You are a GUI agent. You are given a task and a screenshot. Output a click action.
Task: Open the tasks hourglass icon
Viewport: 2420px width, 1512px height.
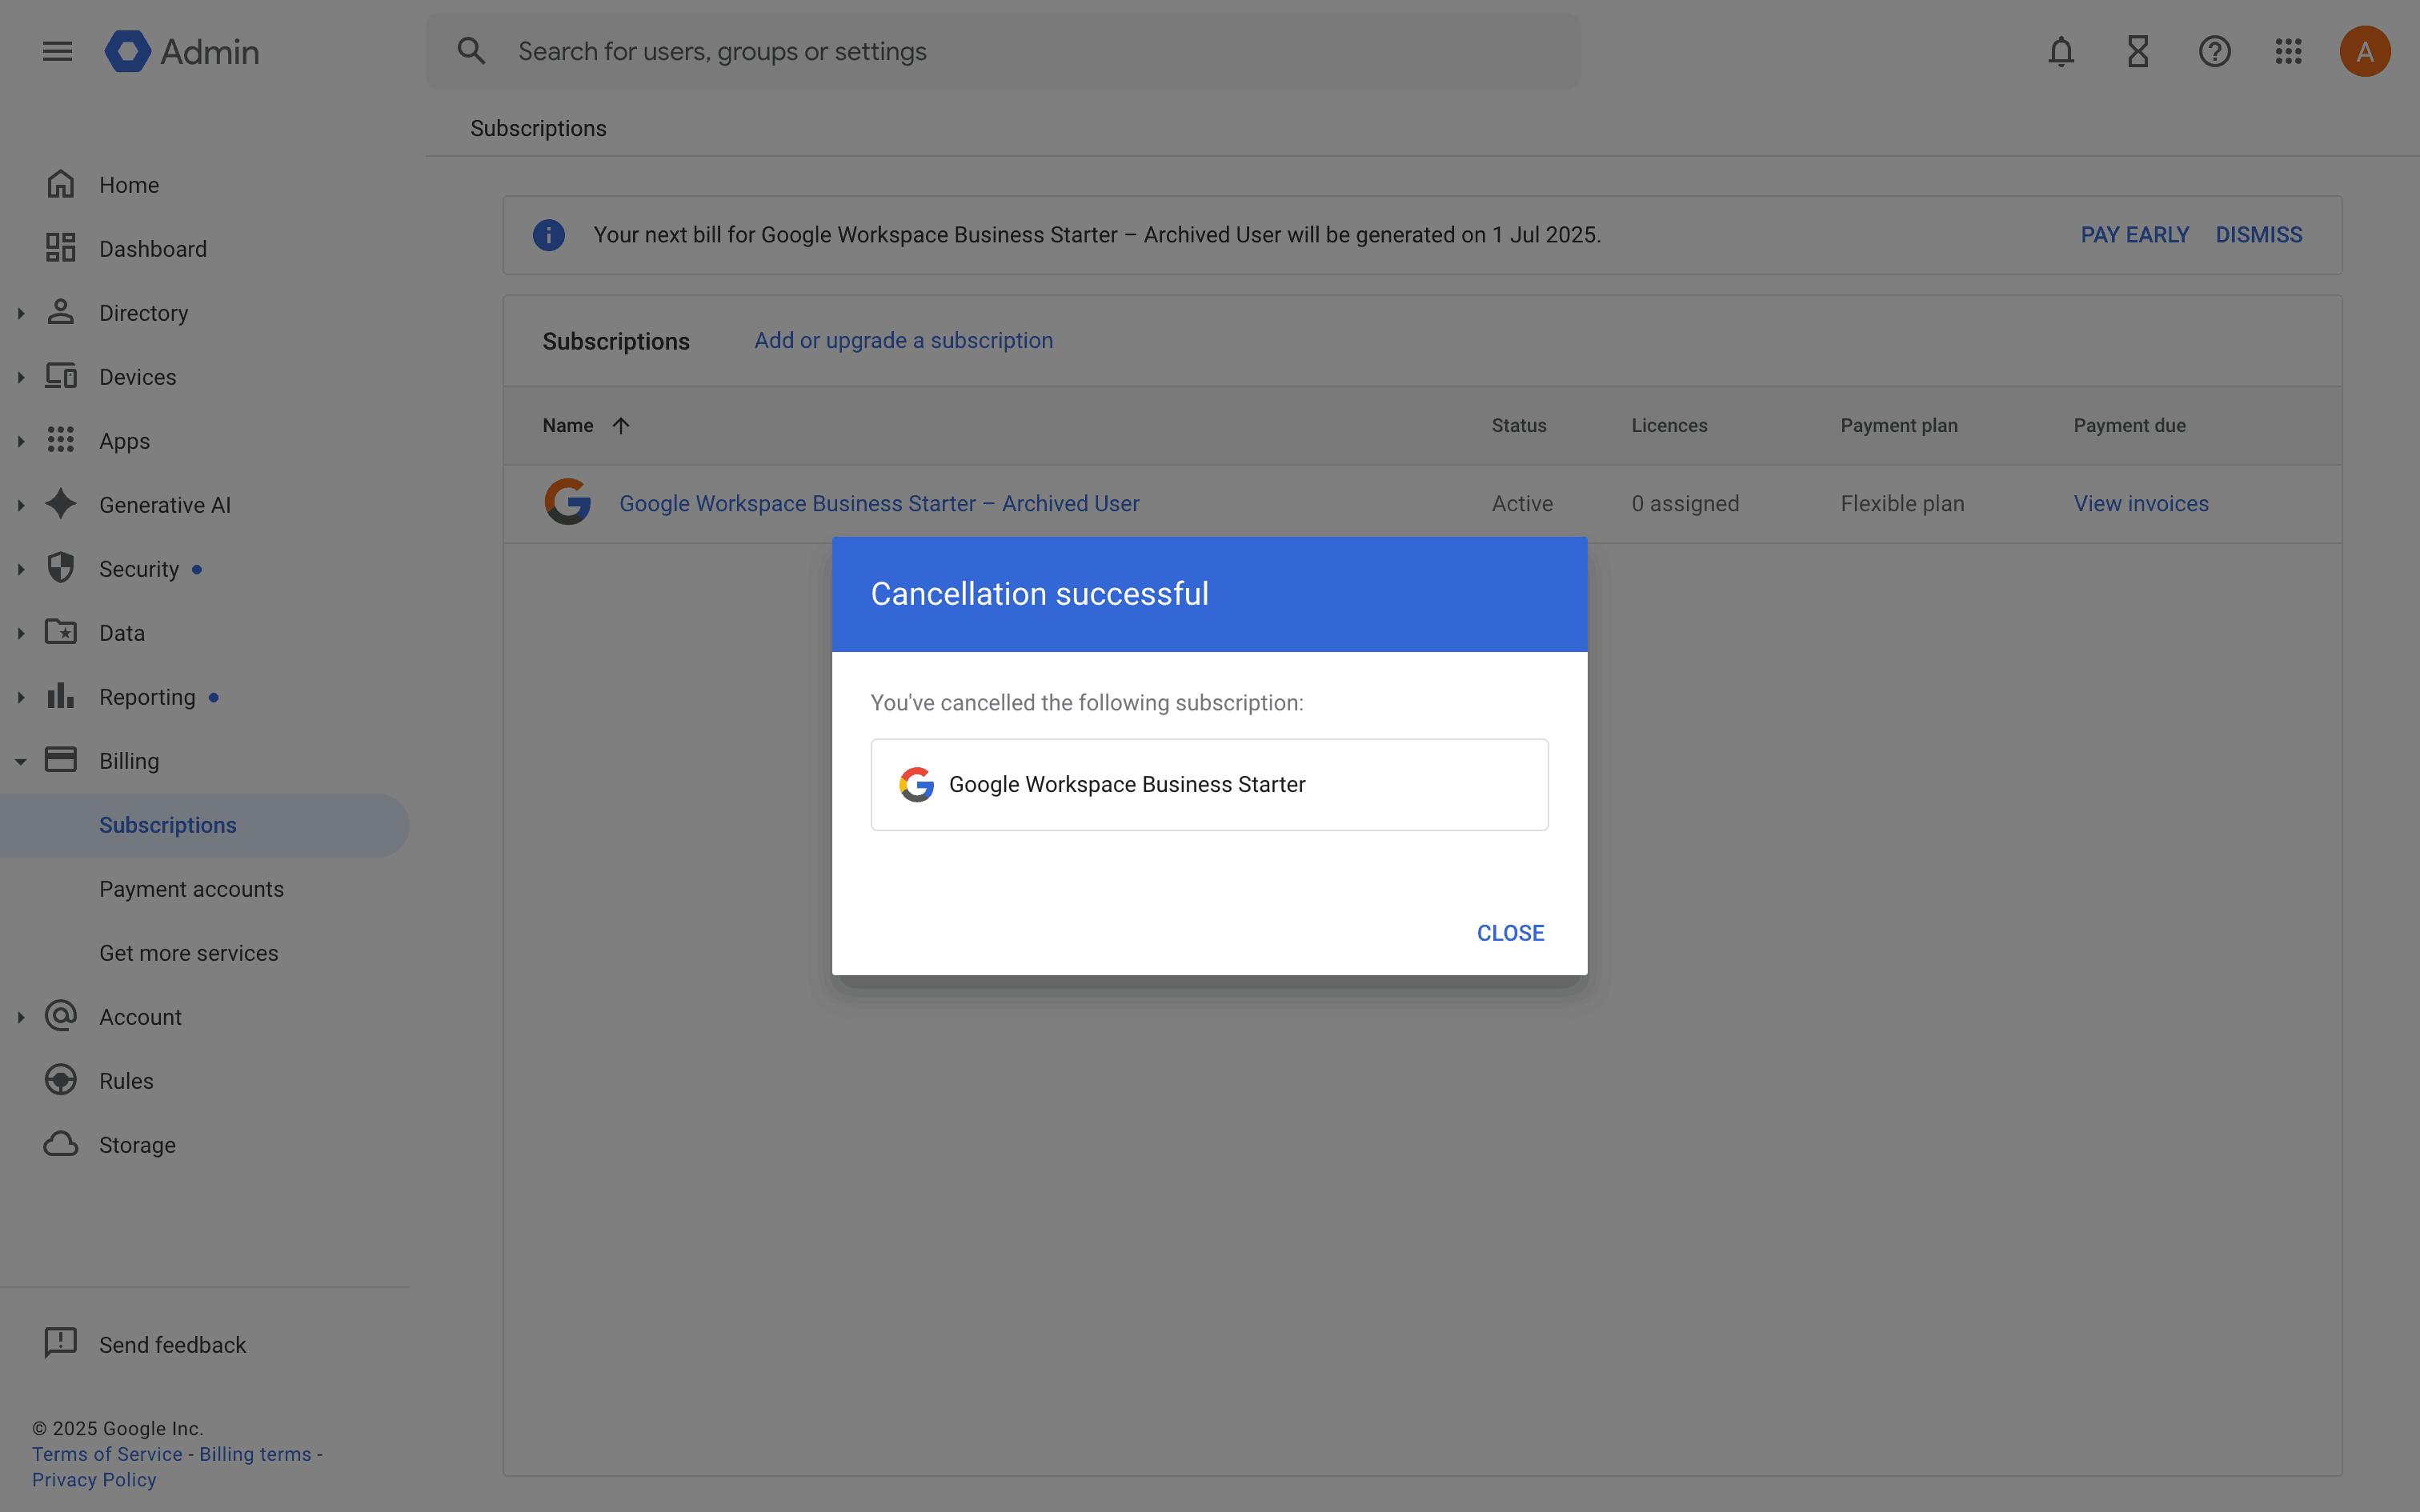[2138, 51]
